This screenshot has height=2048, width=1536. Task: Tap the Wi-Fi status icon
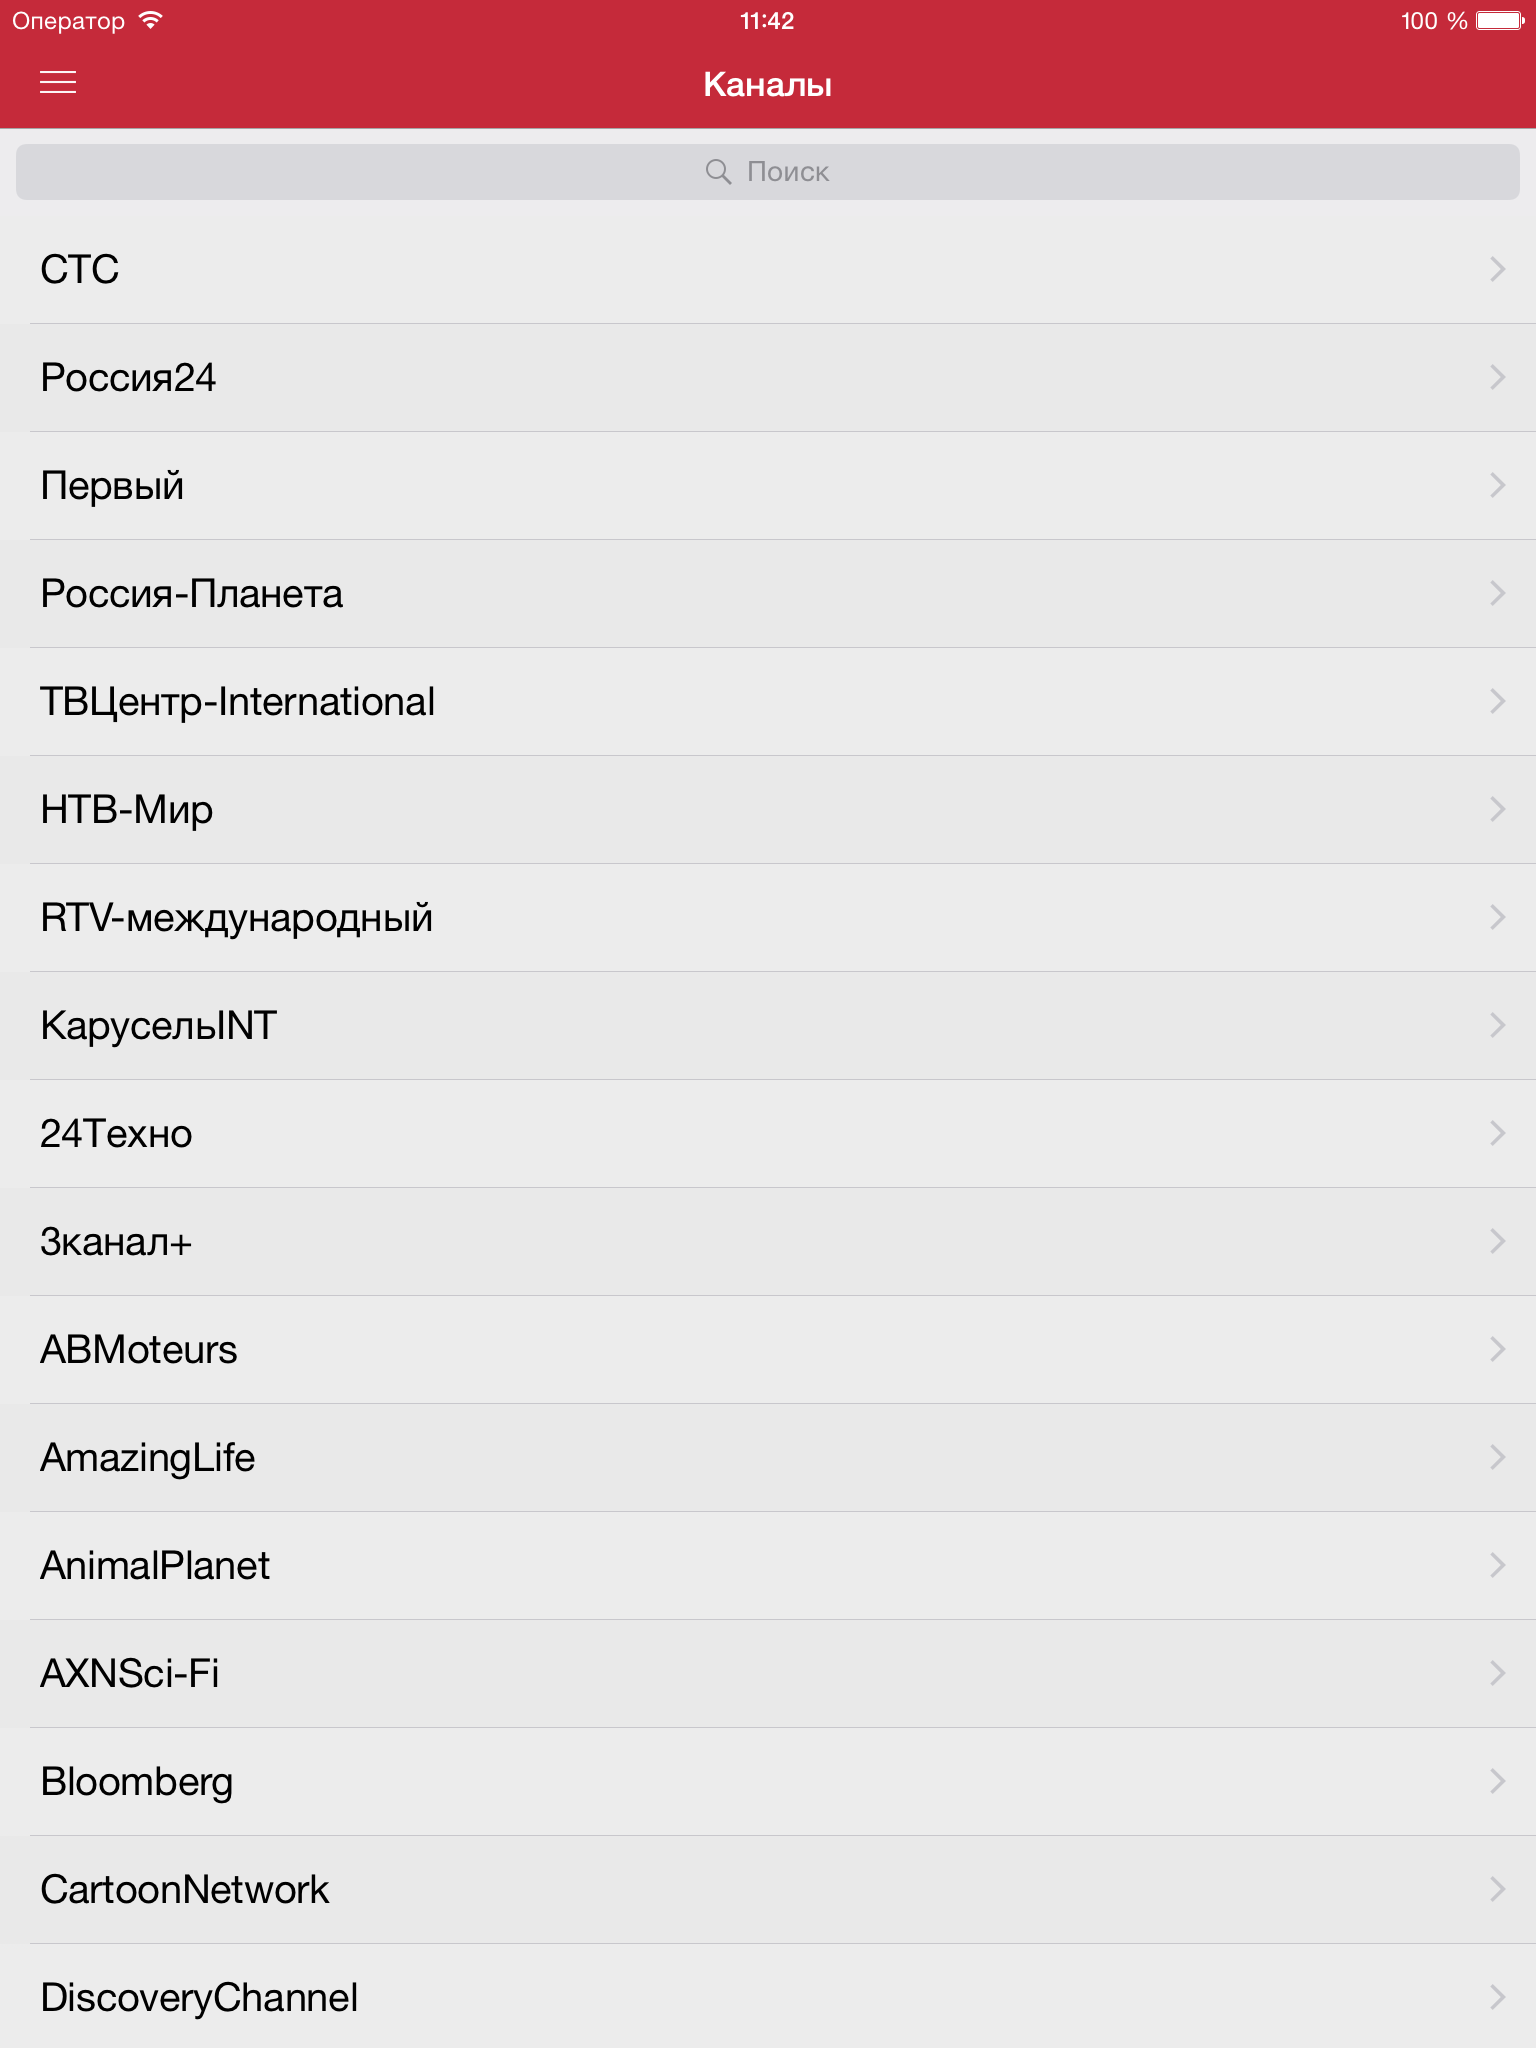150,20
